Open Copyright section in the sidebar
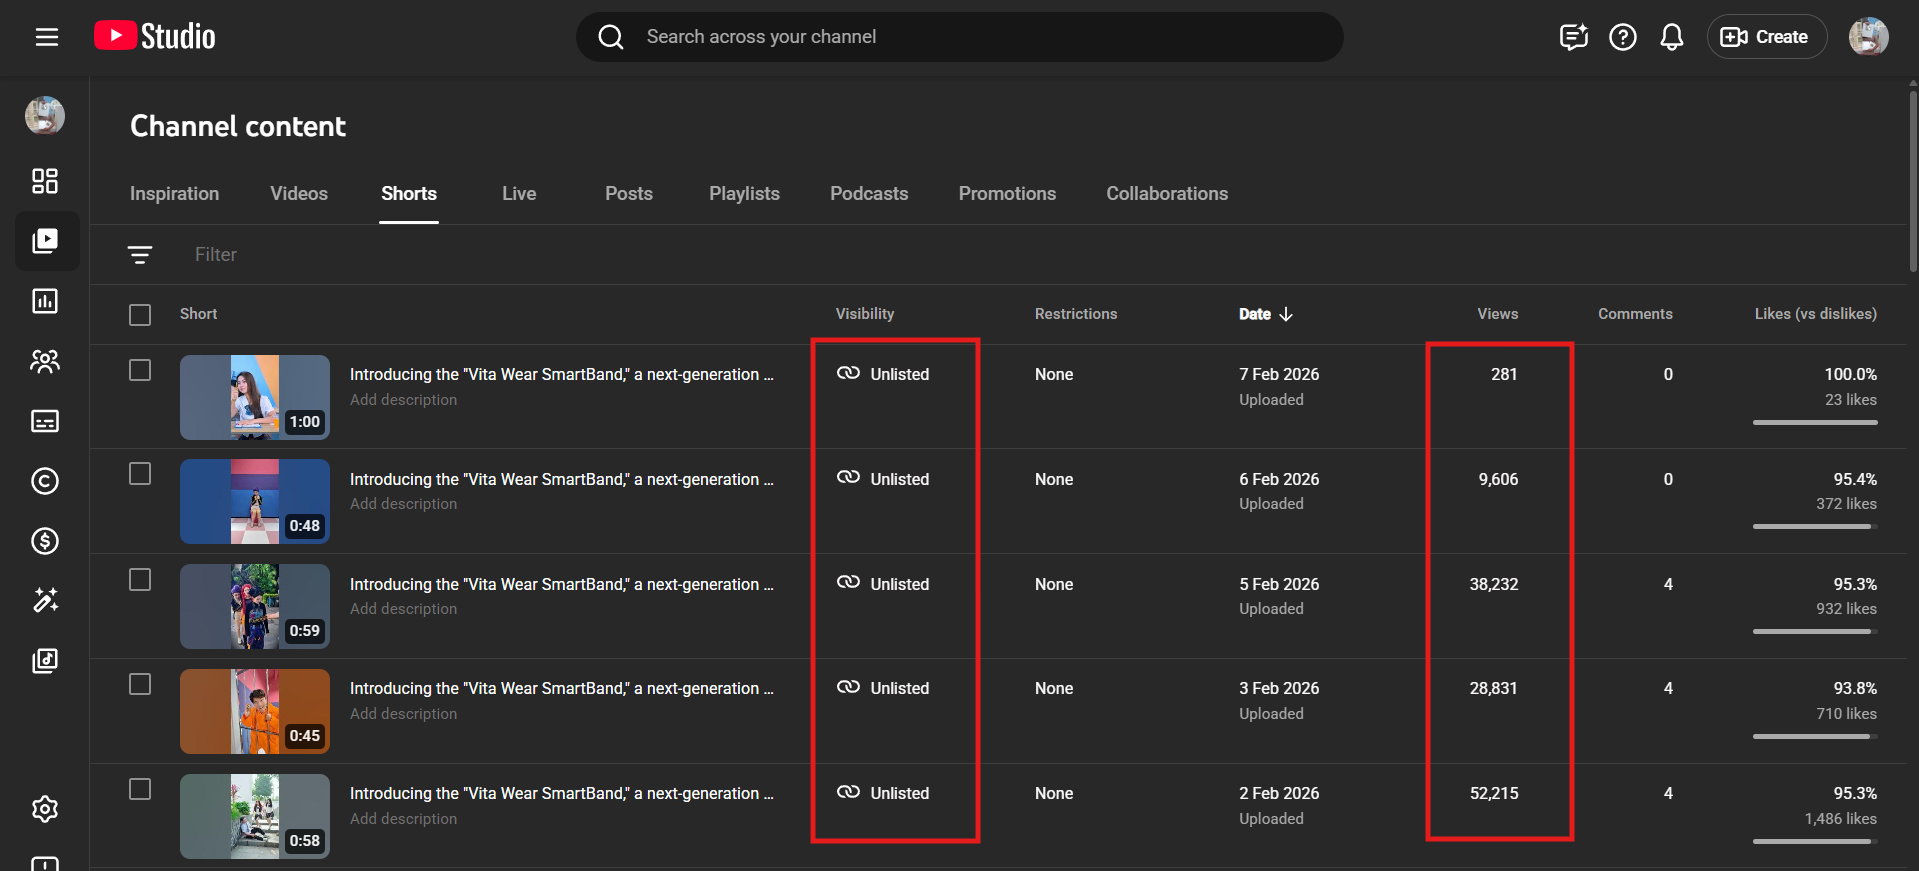1919x871 pixels. (x=45, y=481)
